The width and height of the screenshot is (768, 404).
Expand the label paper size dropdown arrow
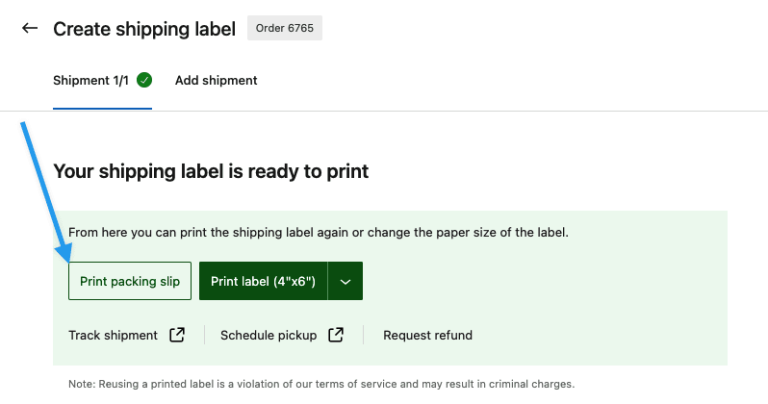(345, 282)
